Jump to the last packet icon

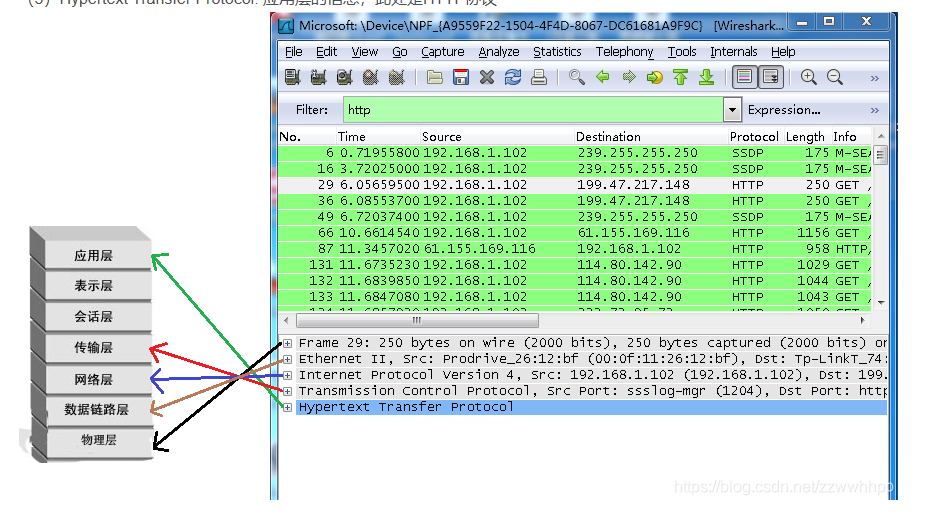click(706, 77)
